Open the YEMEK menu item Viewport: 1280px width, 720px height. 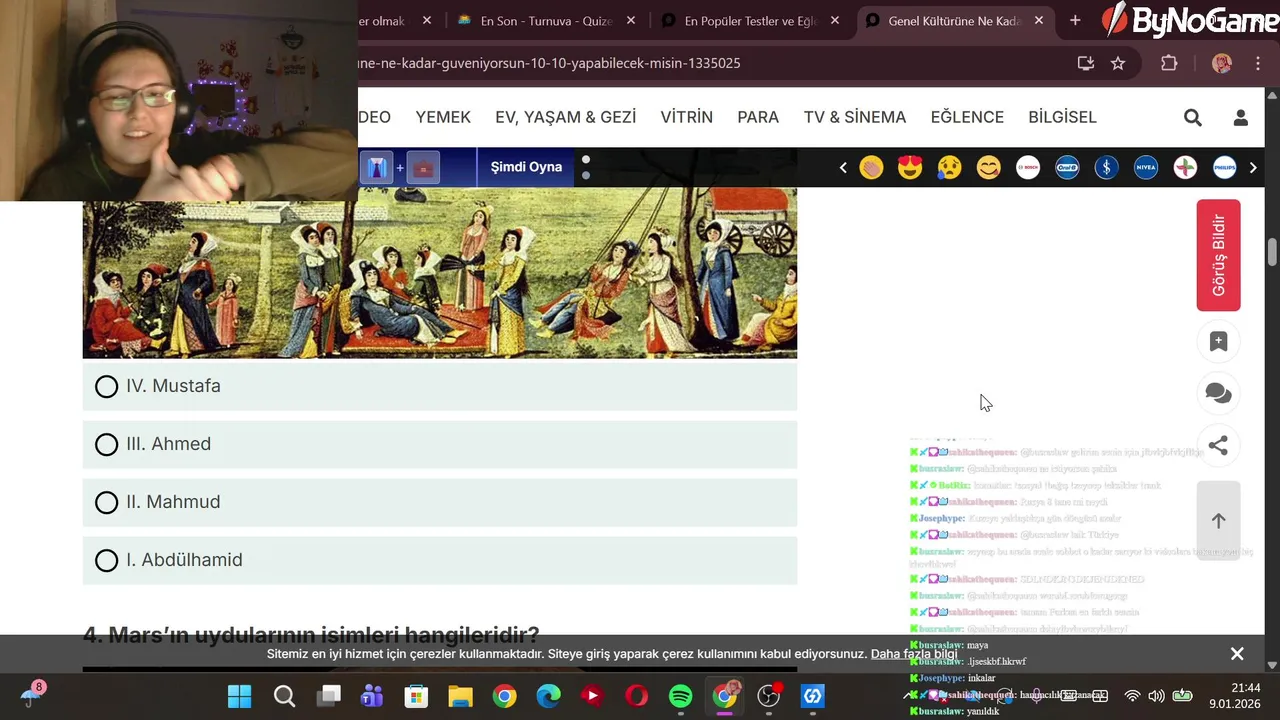(443, 117)
